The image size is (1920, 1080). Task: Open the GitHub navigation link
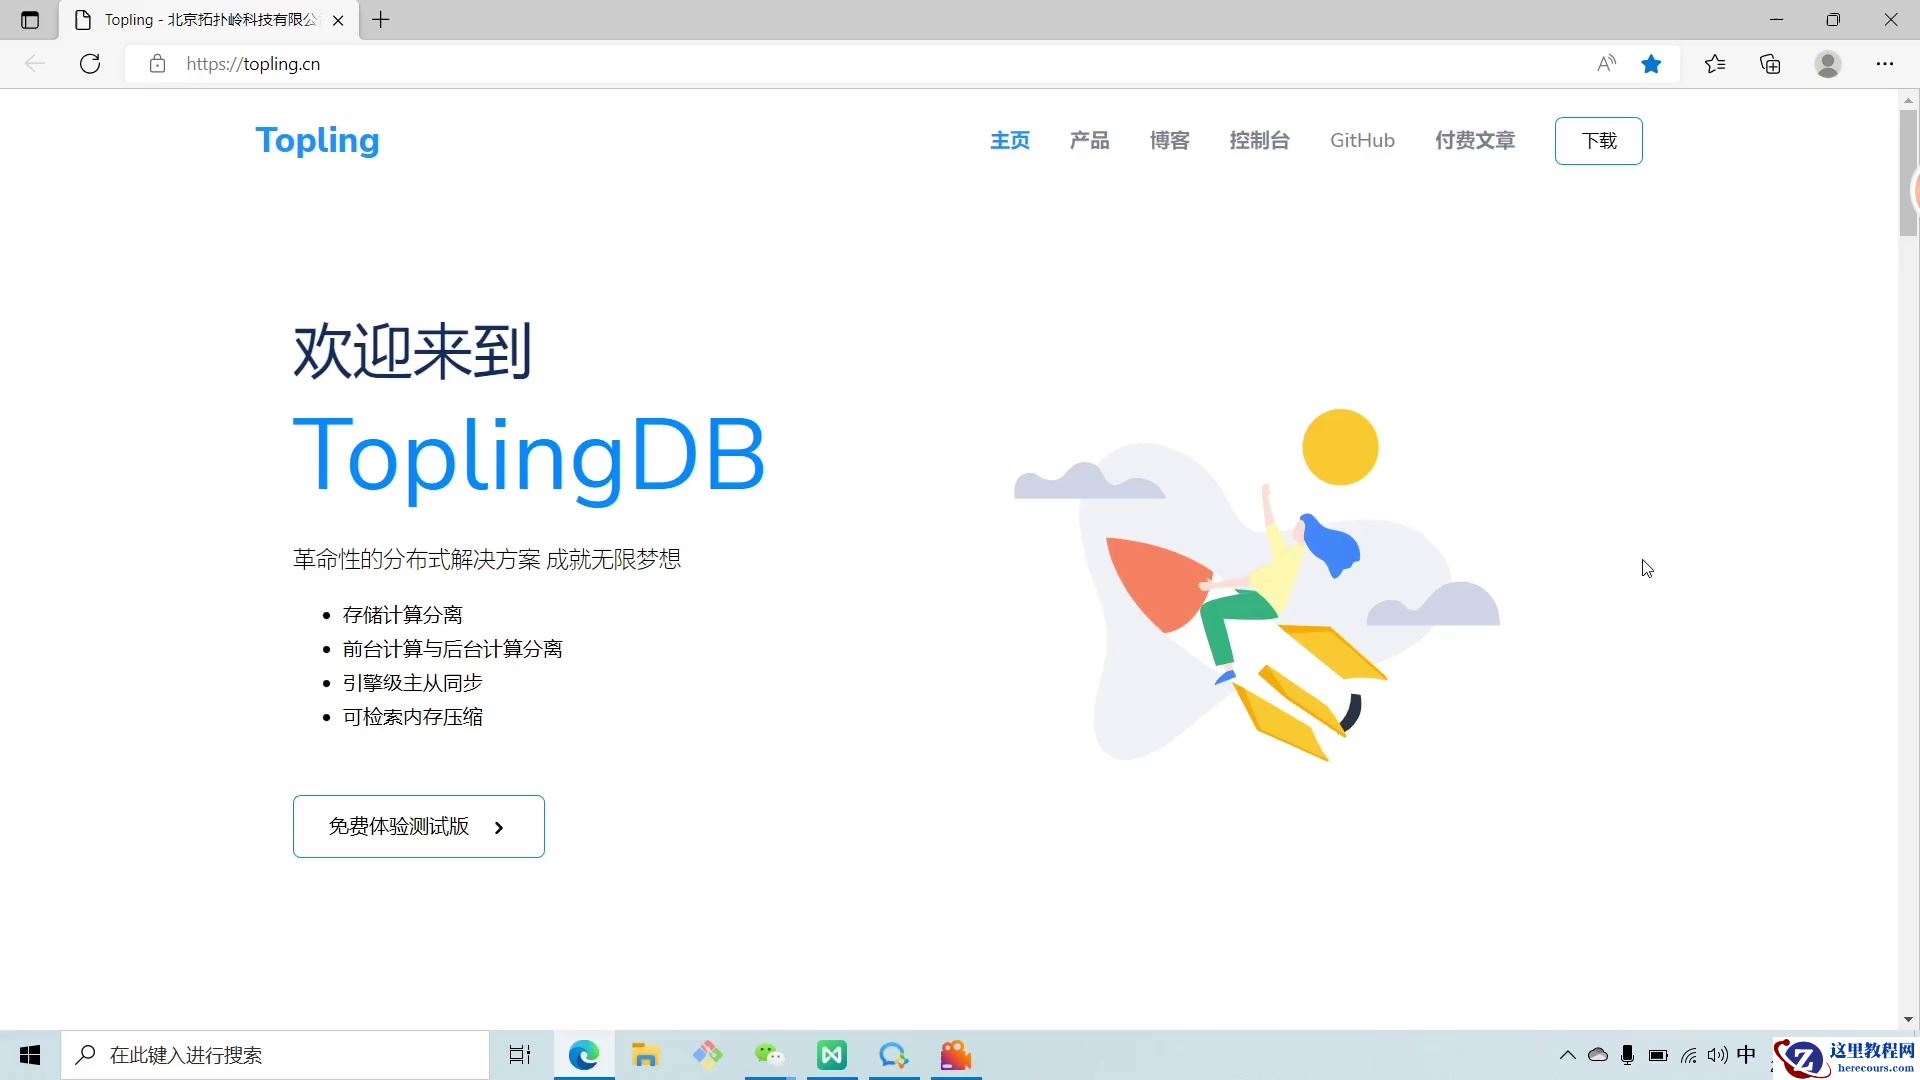(1362, 141)
